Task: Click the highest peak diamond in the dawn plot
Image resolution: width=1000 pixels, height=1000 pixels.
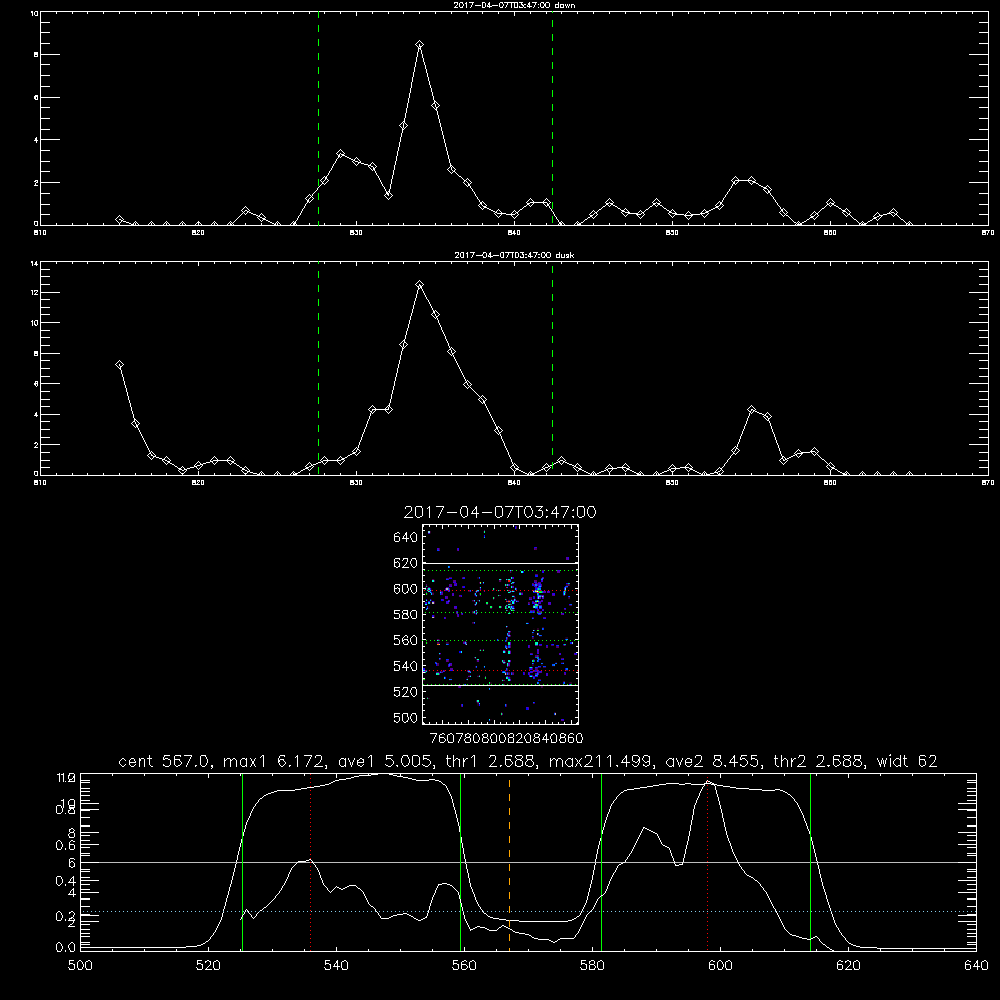Action: tap(419, 45)
